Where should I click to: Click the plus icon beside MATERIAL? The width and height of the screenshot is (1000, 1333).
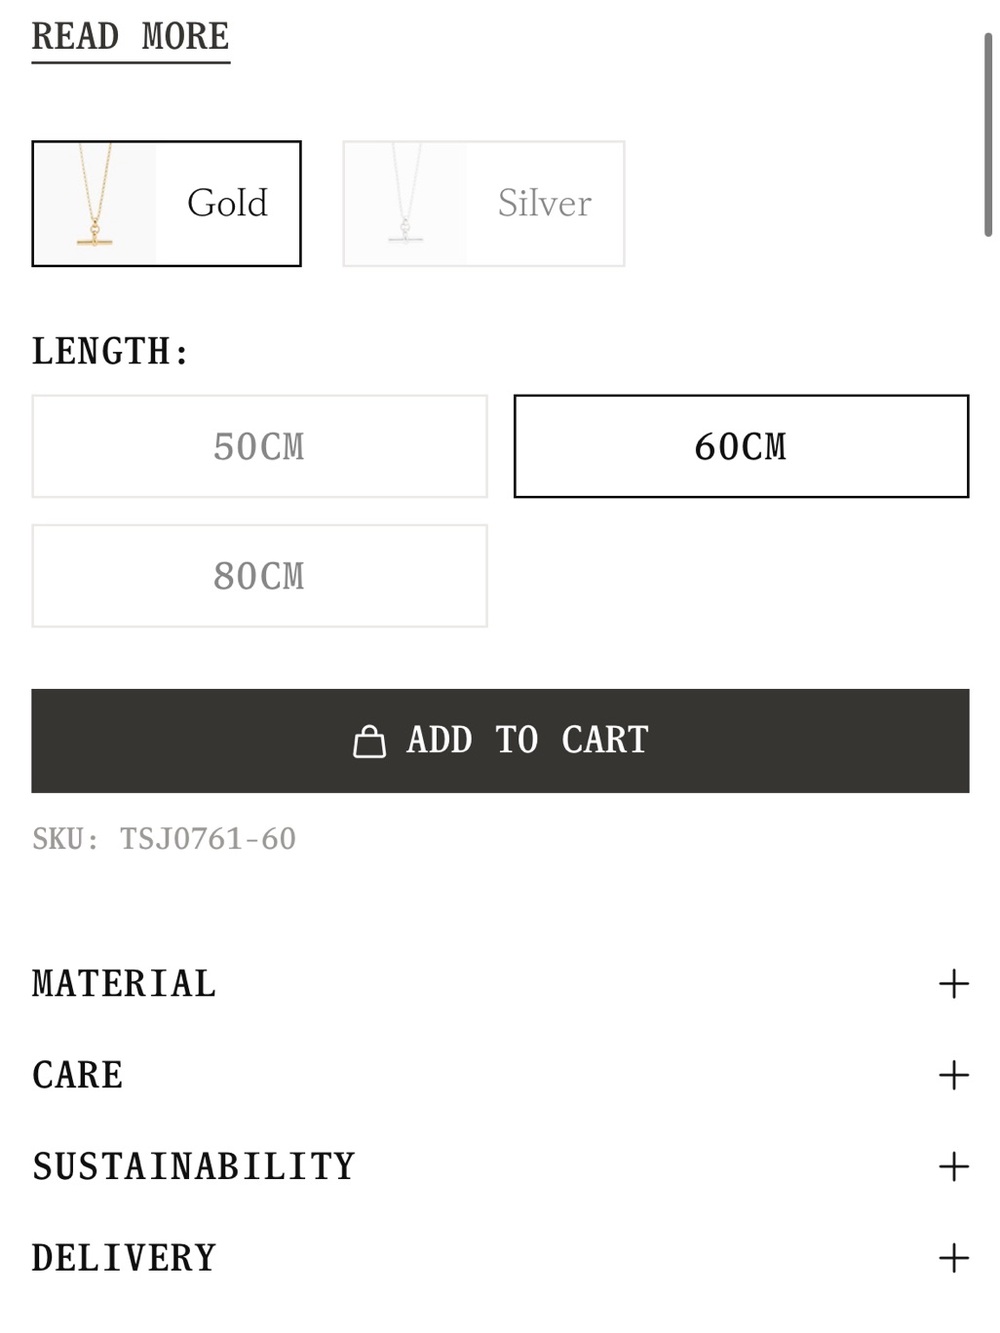point(954,984)
